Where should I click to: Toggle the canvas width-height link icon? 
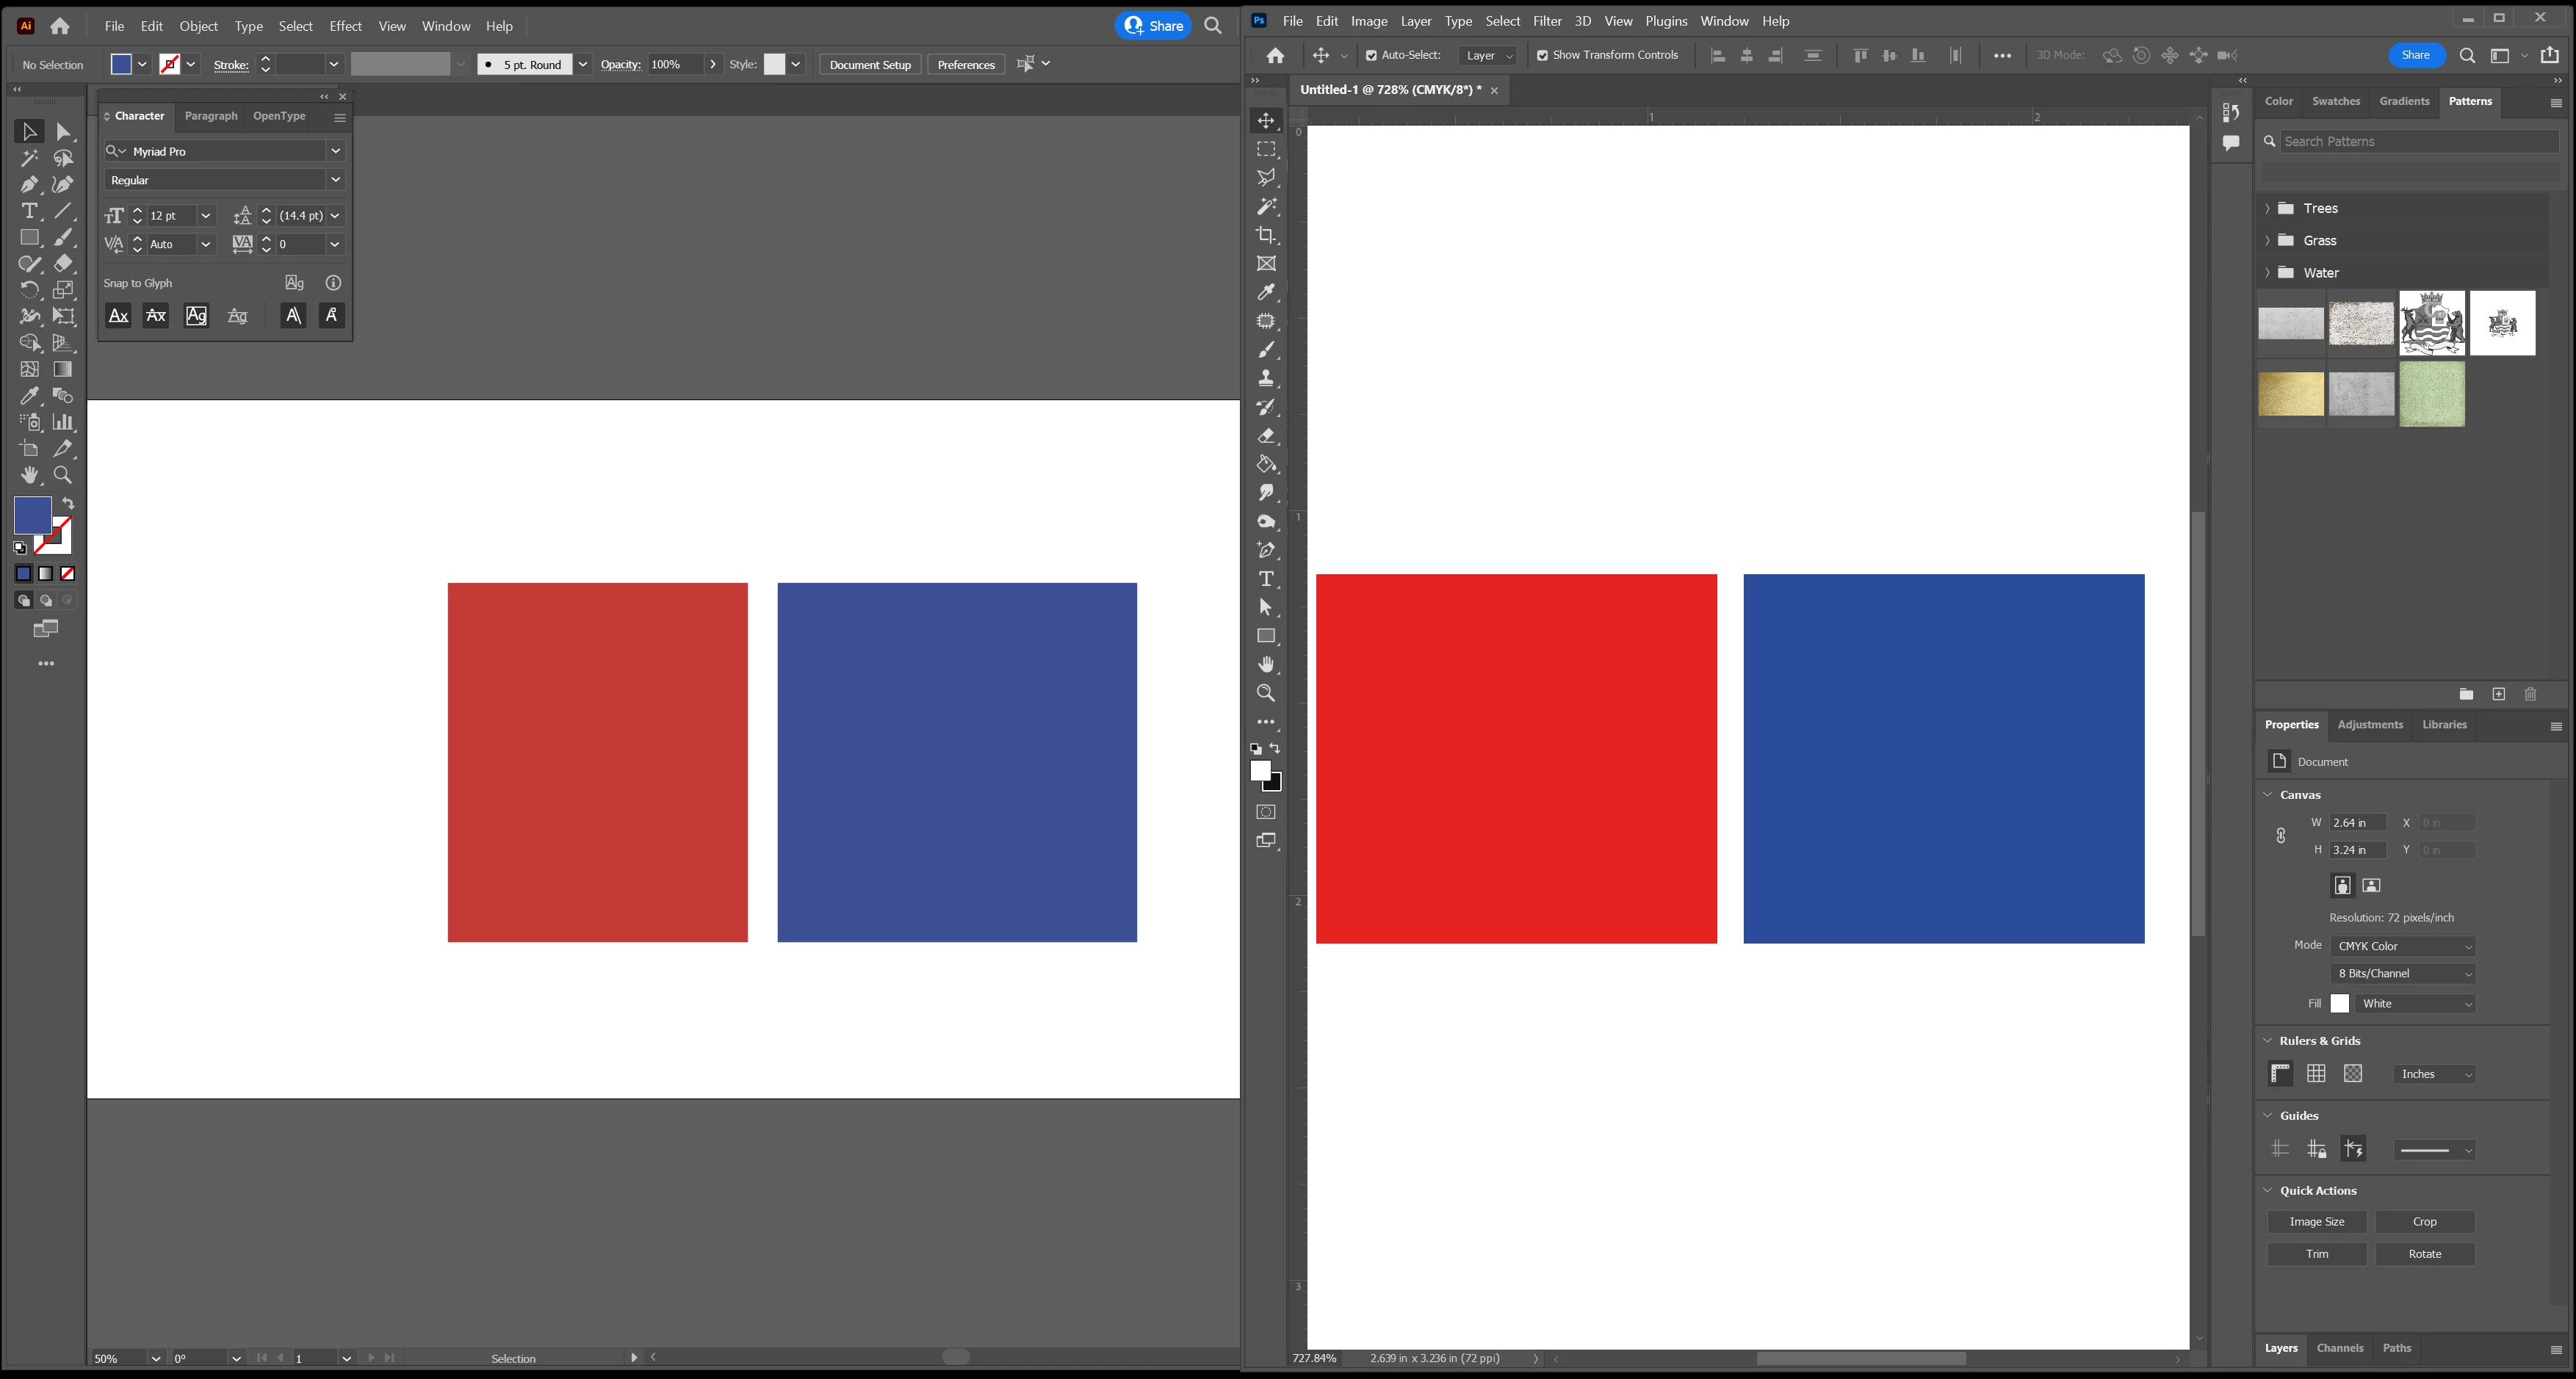point(2280,836)
